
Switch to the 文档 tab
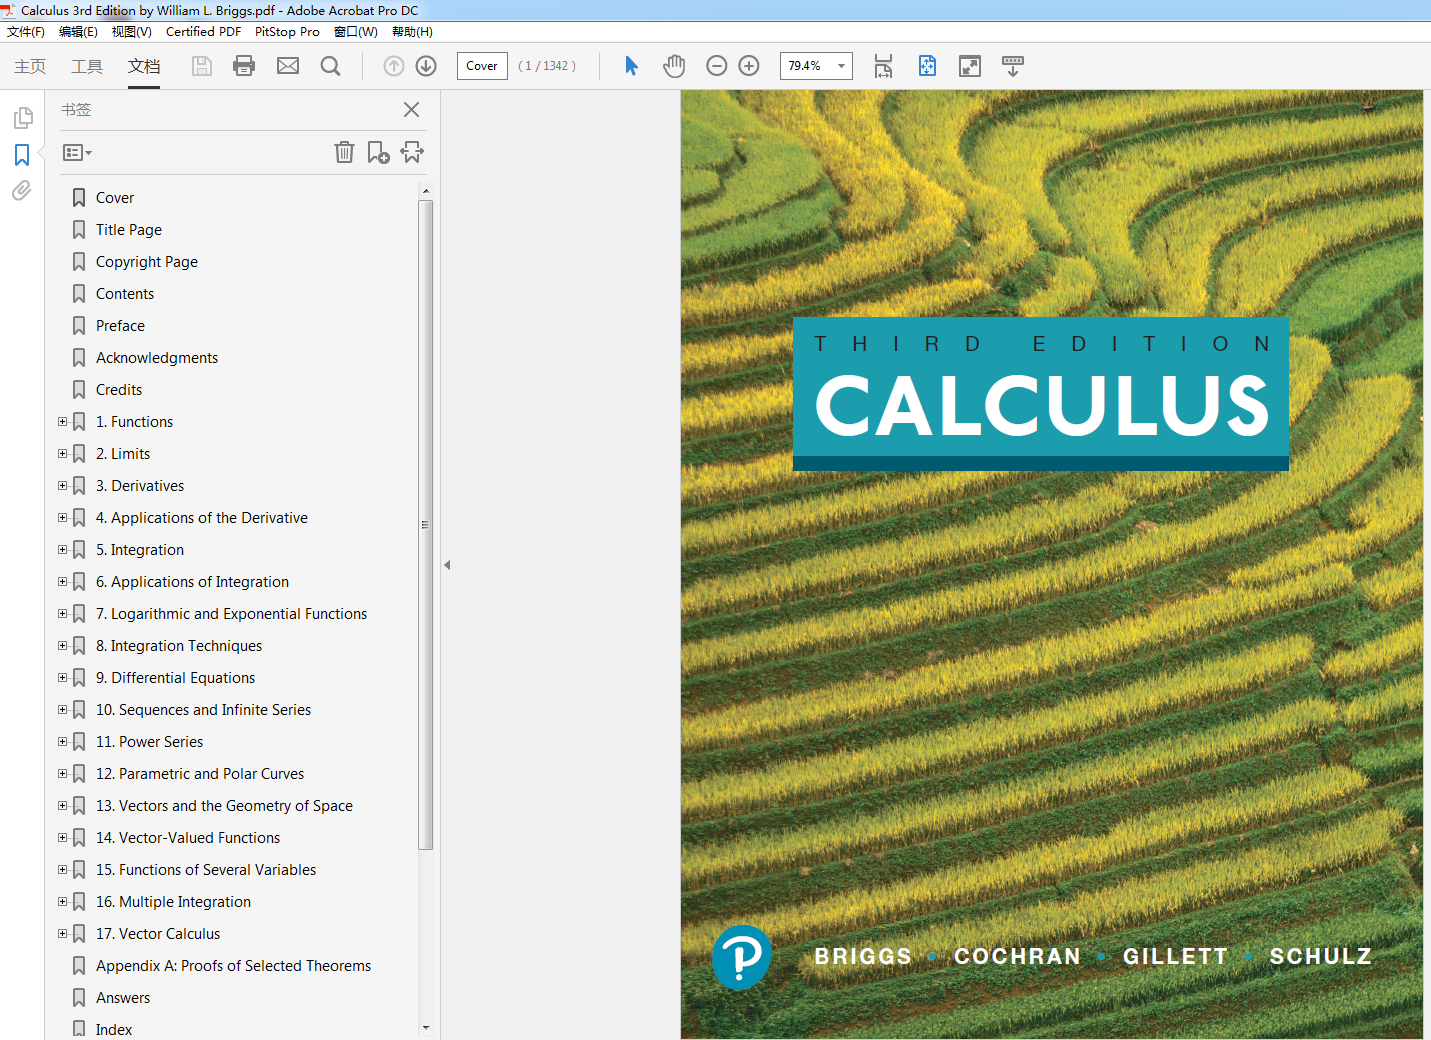point(144,66)
